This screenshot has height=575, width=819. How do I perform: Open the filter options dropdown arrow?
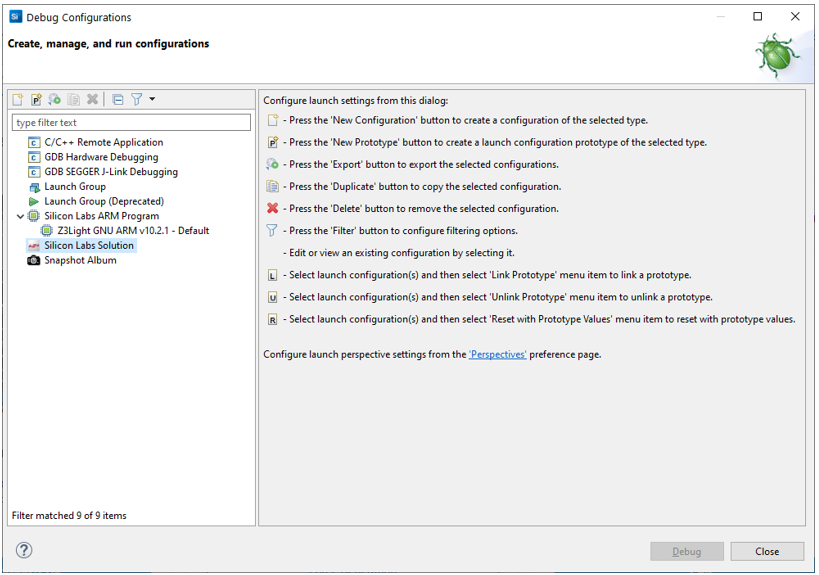click(152, 99)
